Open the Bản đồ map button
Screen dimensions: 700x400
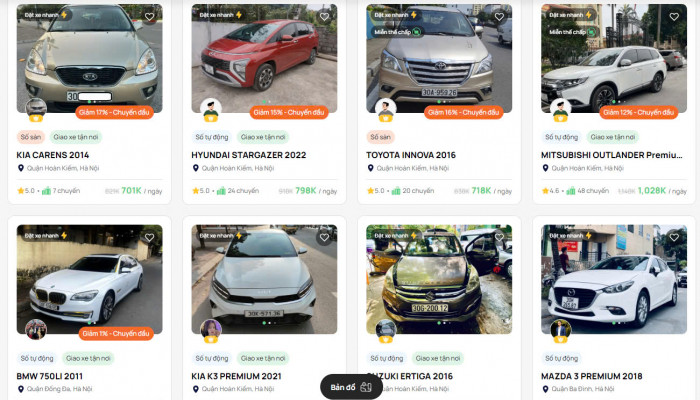pos(351,387)
